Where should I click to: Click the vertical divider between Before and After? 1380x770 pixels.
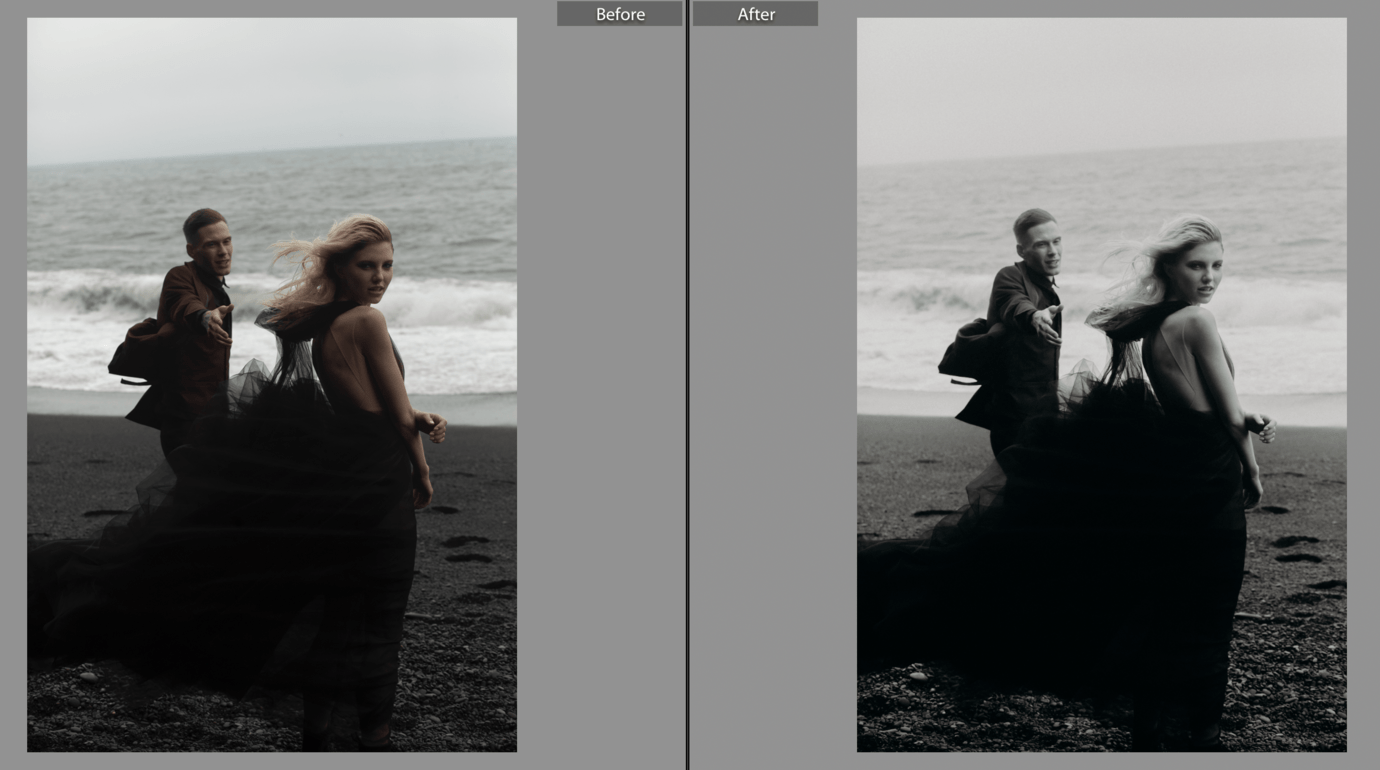(687, 400)
